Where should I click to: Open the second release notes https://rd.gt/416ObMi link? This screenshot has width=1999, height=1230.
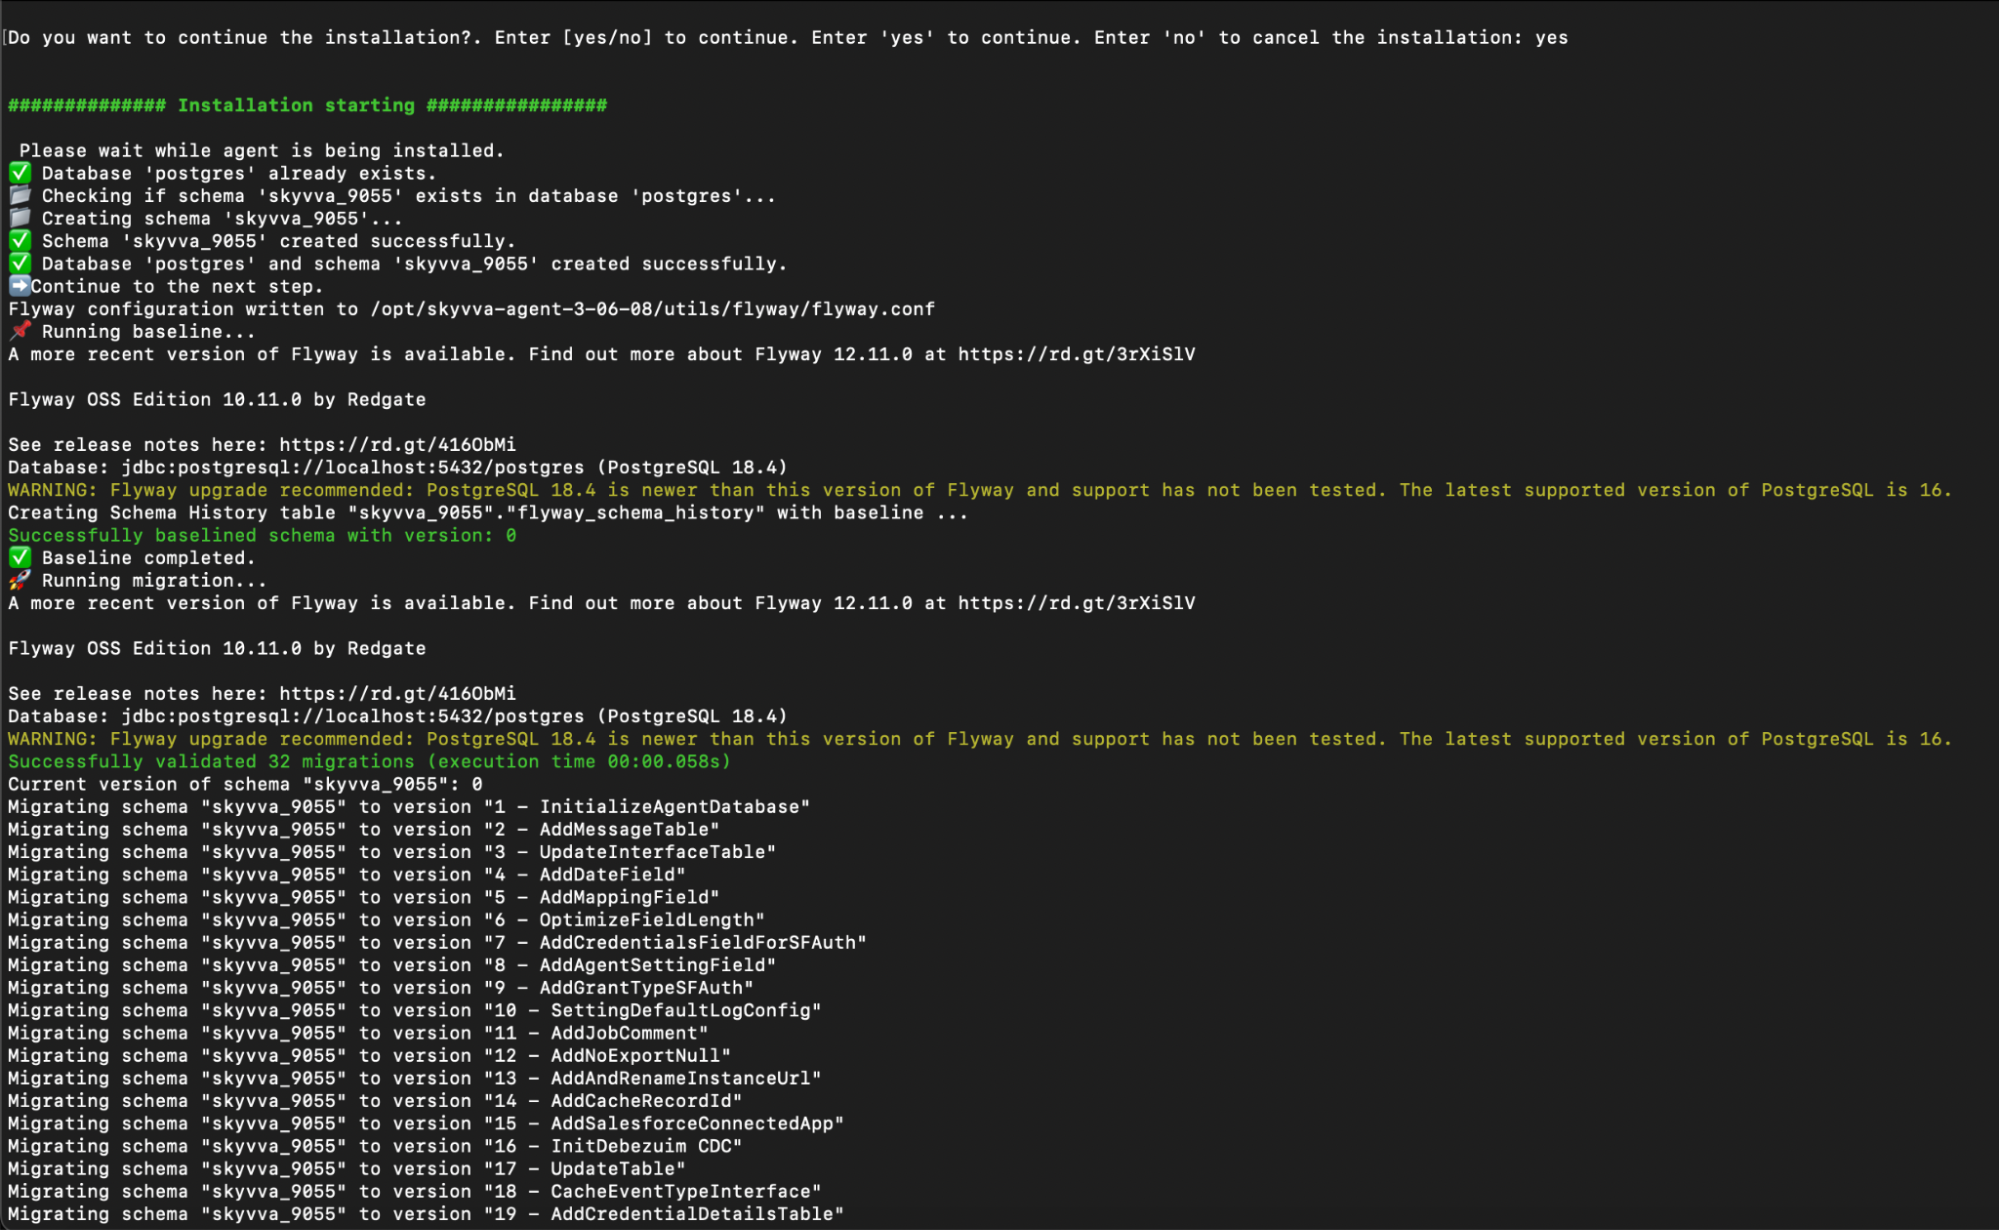397,693
